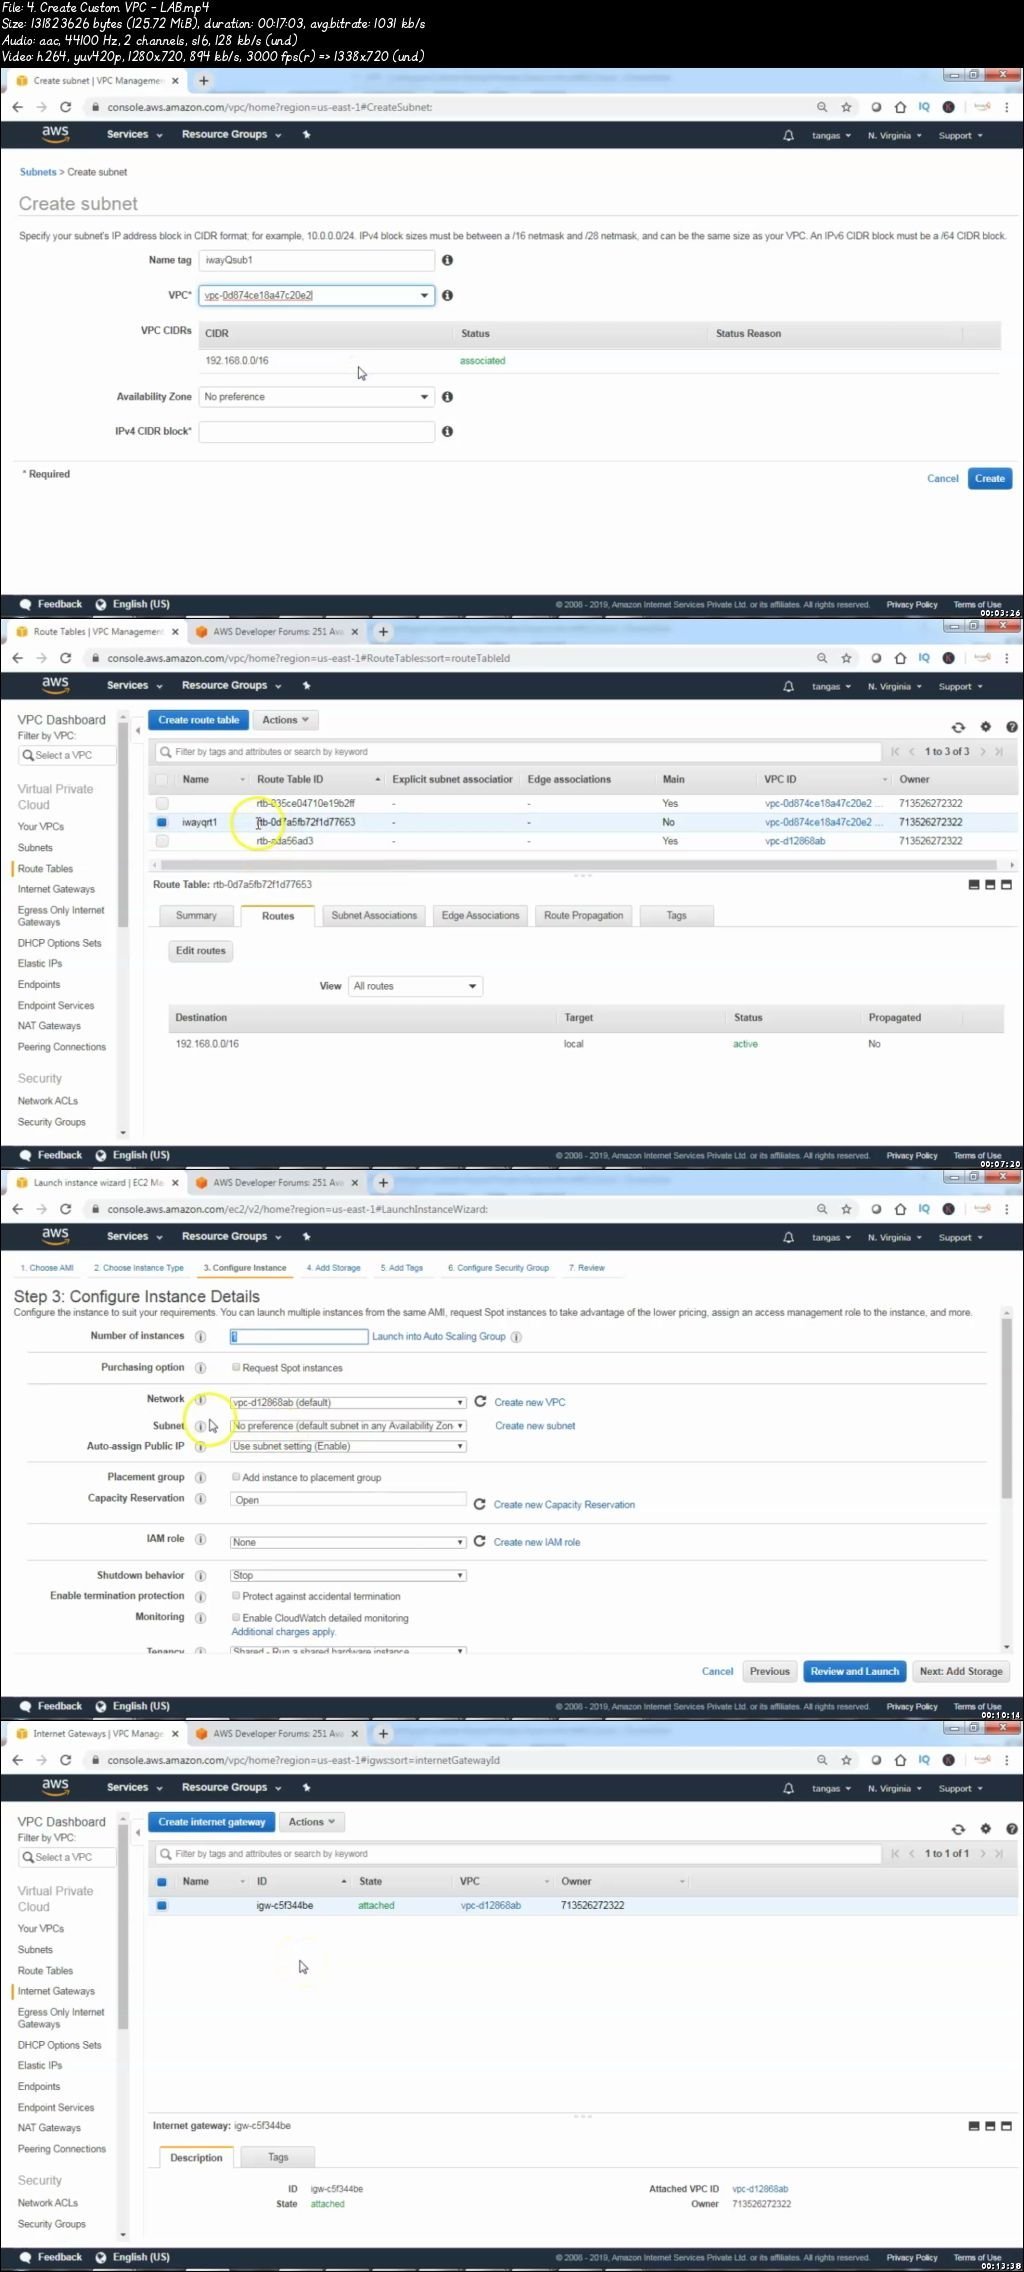Open Auto-assign Public IP dropdown
Viewport: 1024px width, 2272px height.
click(348, 1446)
